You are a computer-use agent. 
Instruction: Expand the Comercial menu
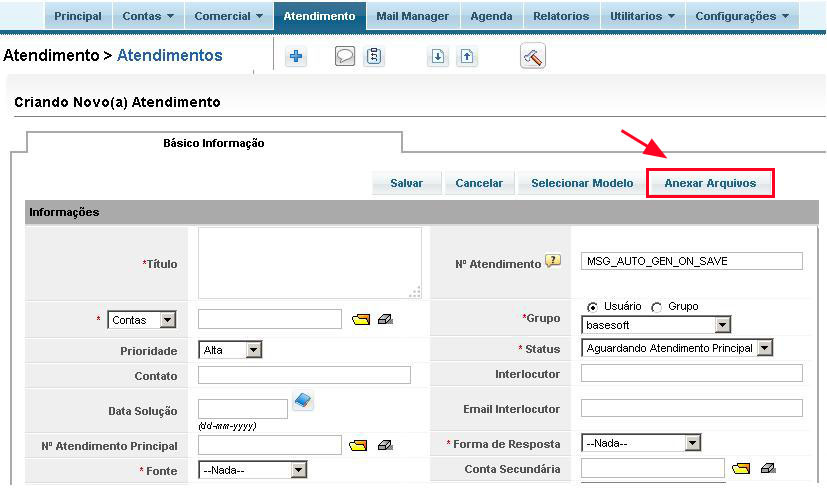click(x=228, y=16)
